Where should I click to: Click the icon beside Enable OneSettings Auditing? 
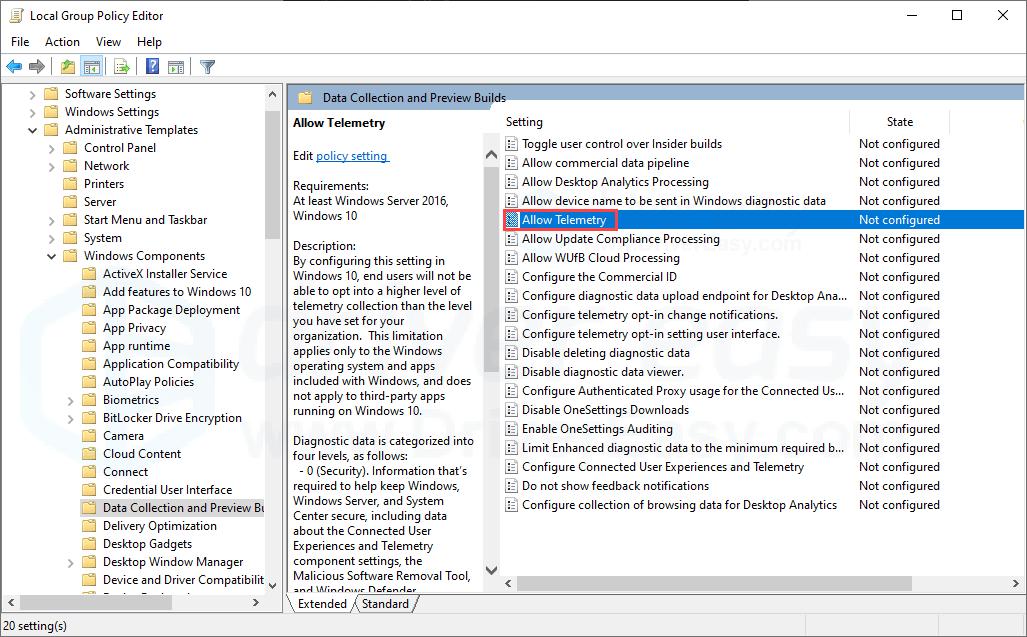click(512, 429)
